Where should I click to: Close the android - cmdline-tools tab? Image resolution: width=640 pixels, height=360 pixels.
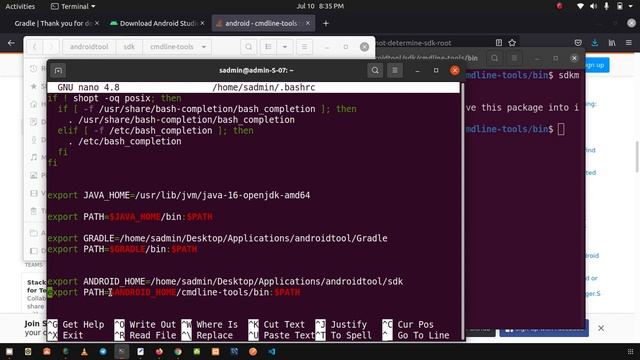pos(308,23)
